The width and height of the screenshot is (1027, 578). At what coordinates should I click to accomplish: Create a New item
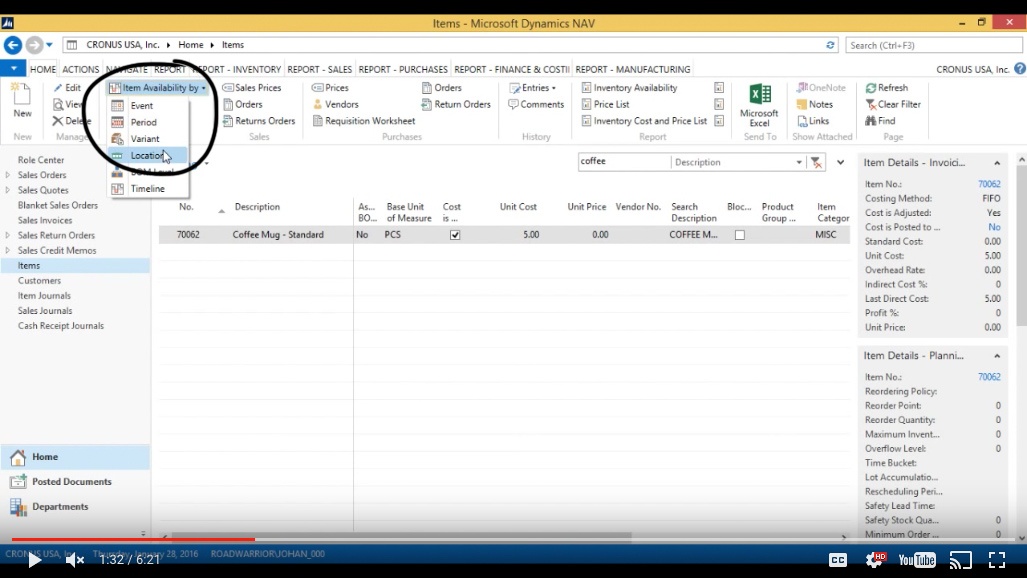coord(22,100)
